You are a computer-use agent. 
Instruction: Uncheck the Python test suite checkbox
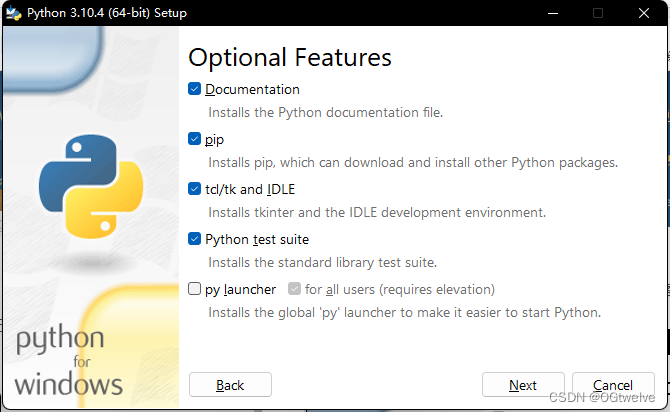(194, 239)
